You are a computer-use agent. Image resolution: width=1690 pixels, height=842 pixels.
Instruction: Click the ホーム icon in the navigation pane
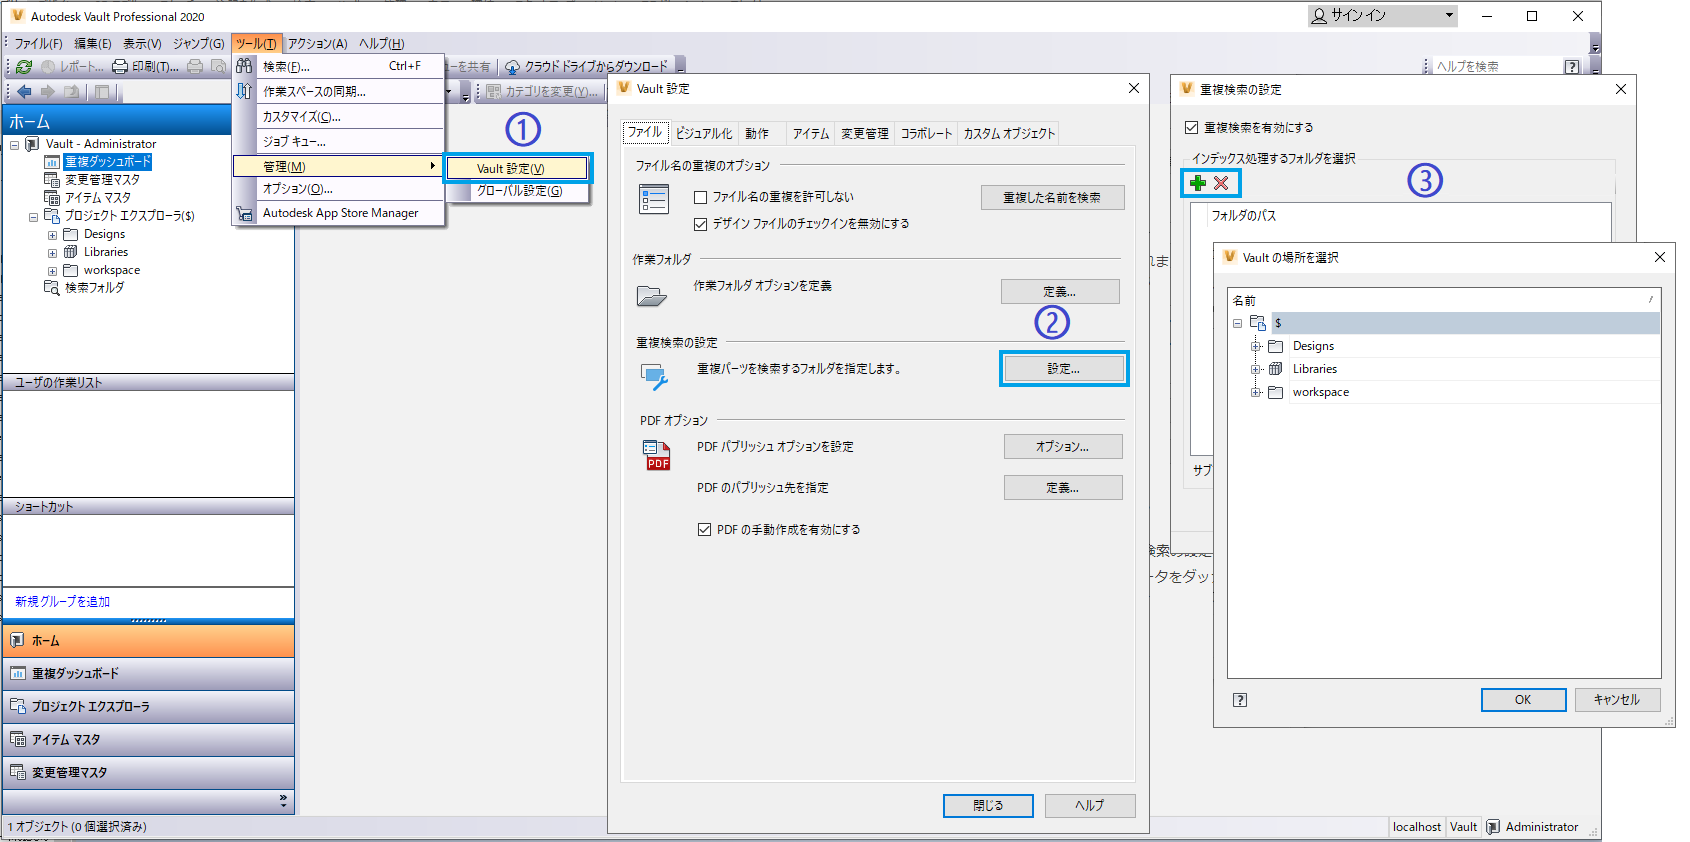[x=17, y=641]
